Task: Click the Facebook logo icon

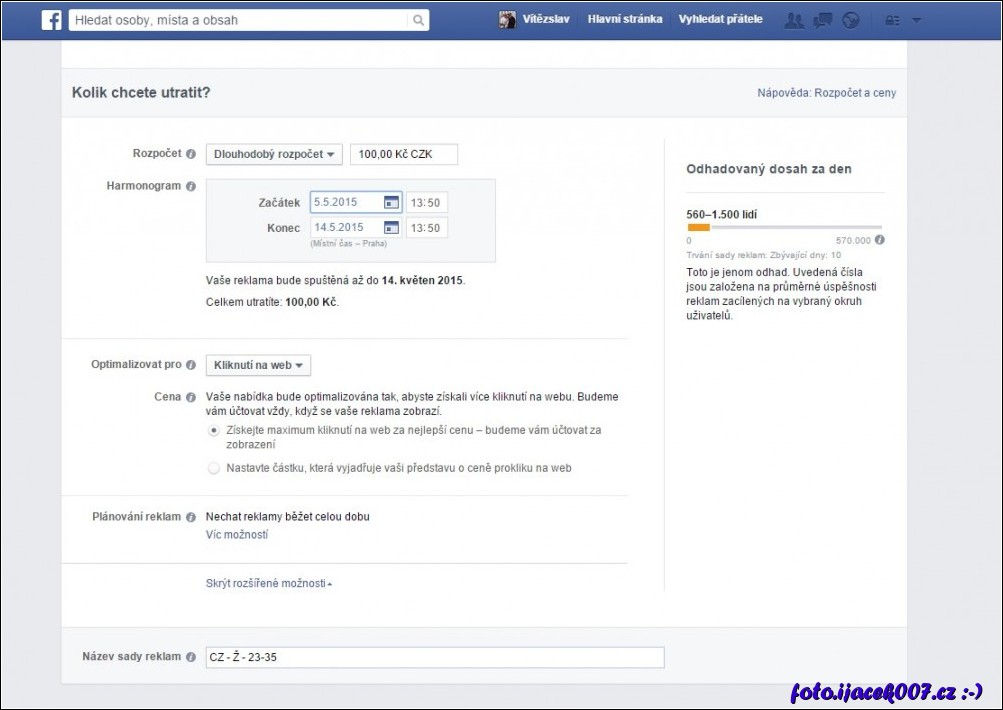Action: (52, 20)
